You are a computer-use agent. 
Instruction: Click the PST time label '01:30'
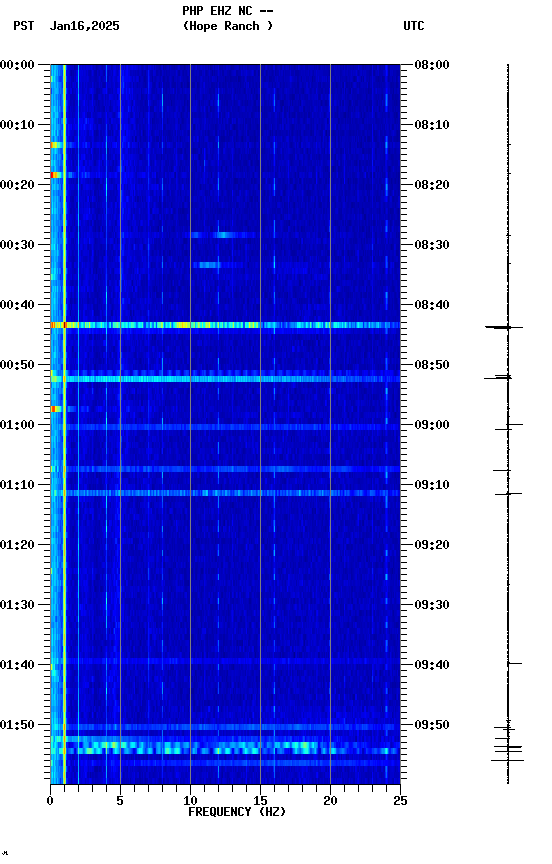(17, 605)
